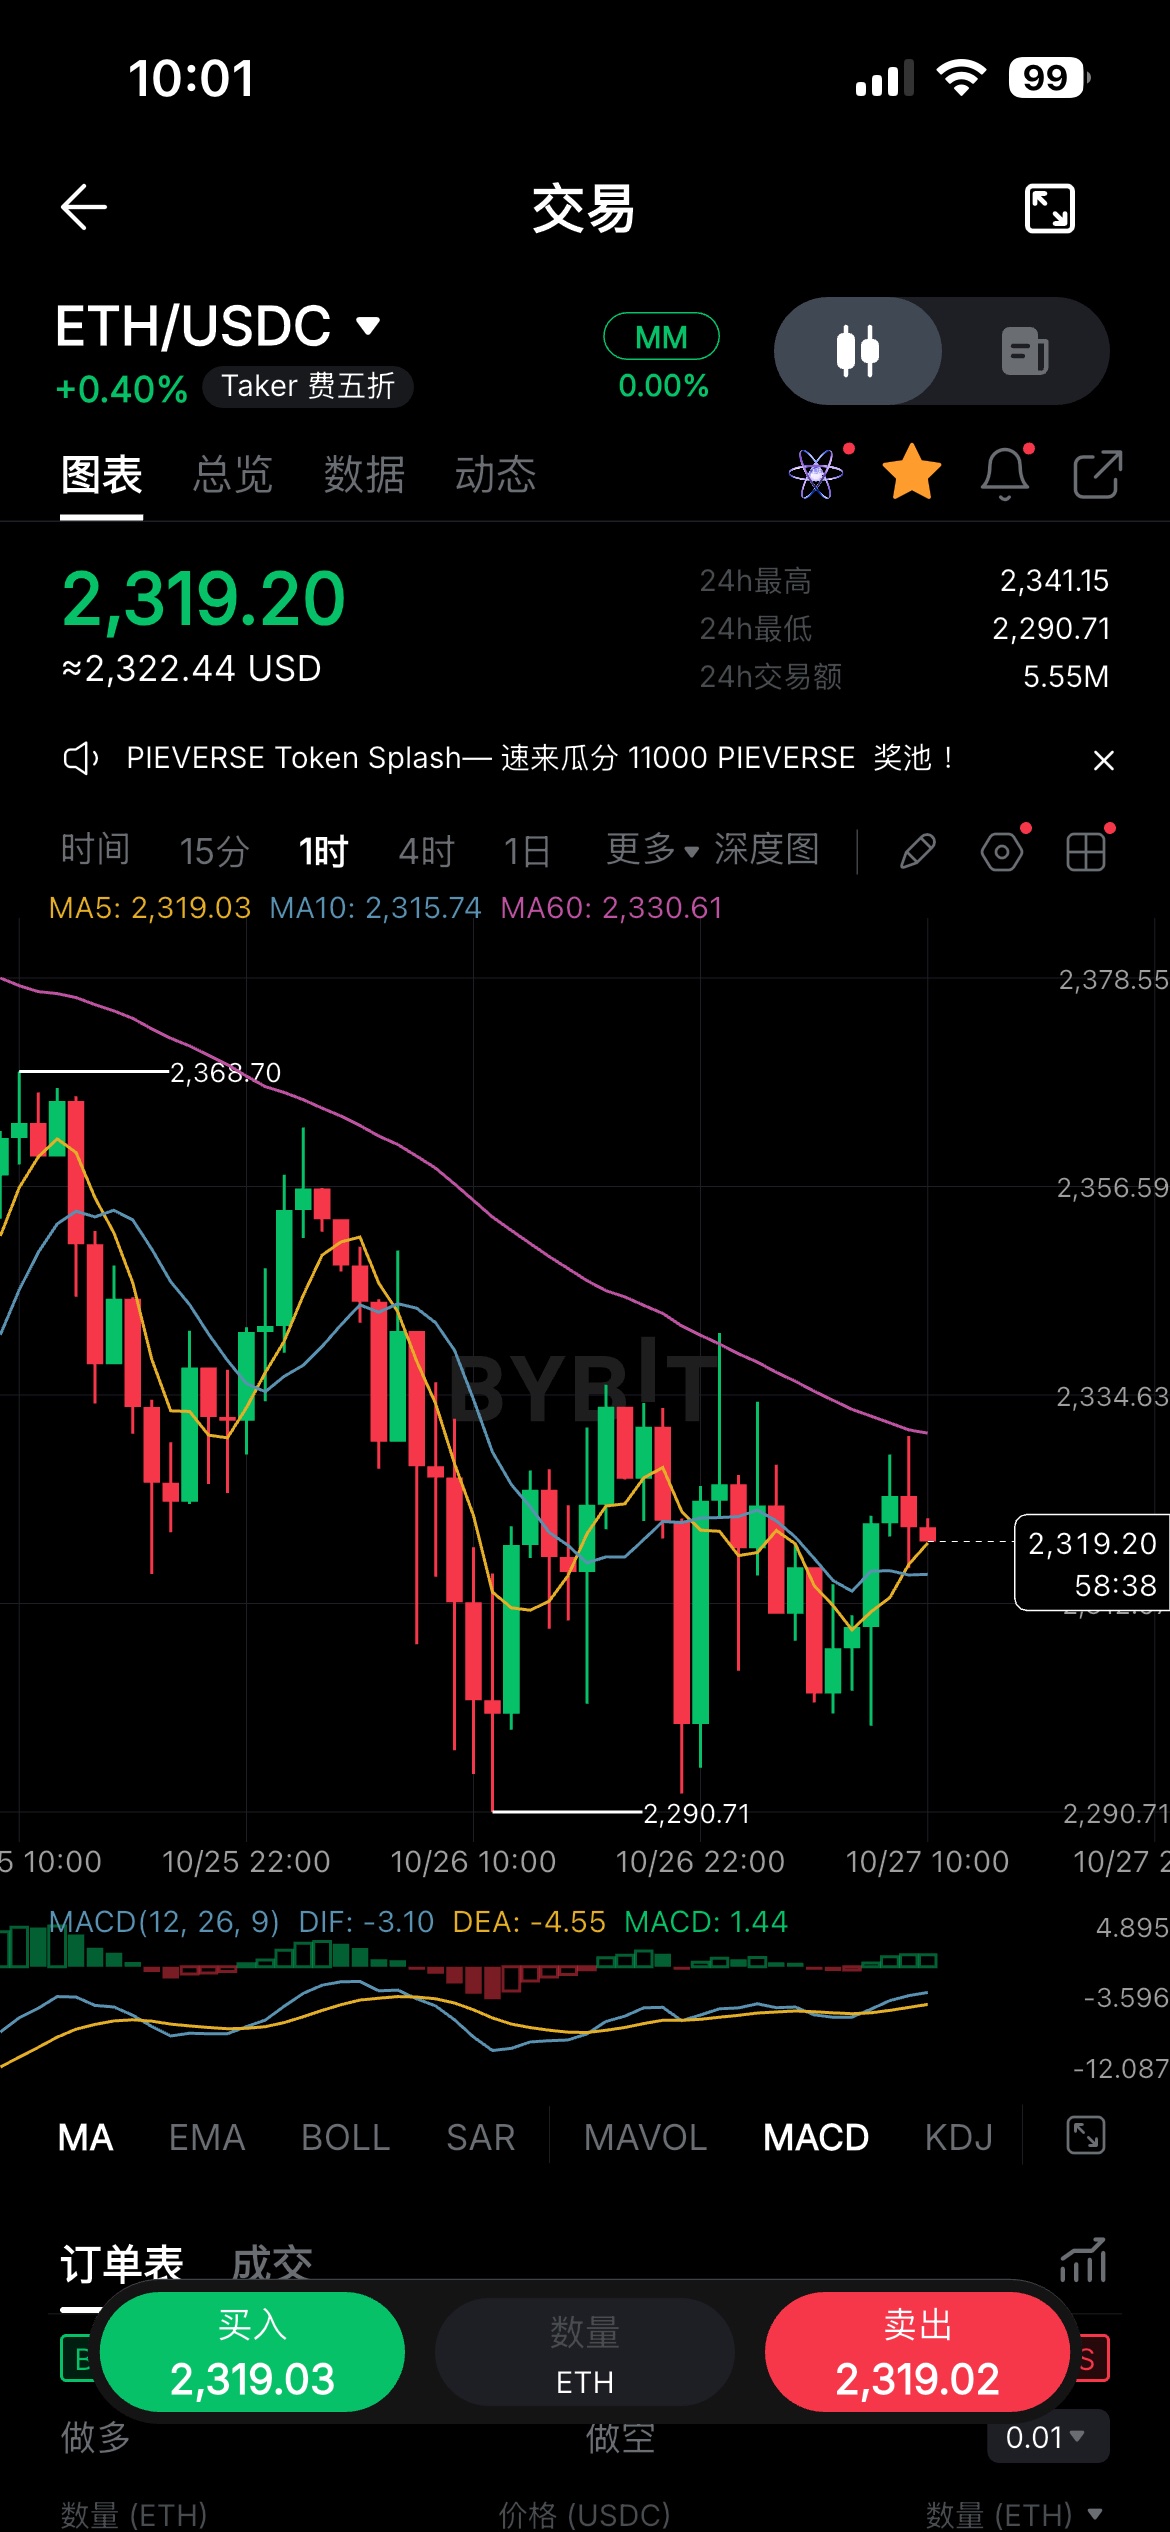Switch to the 动态 tab
This screenshot has height=2532, width=1170.
pos(495,474)
